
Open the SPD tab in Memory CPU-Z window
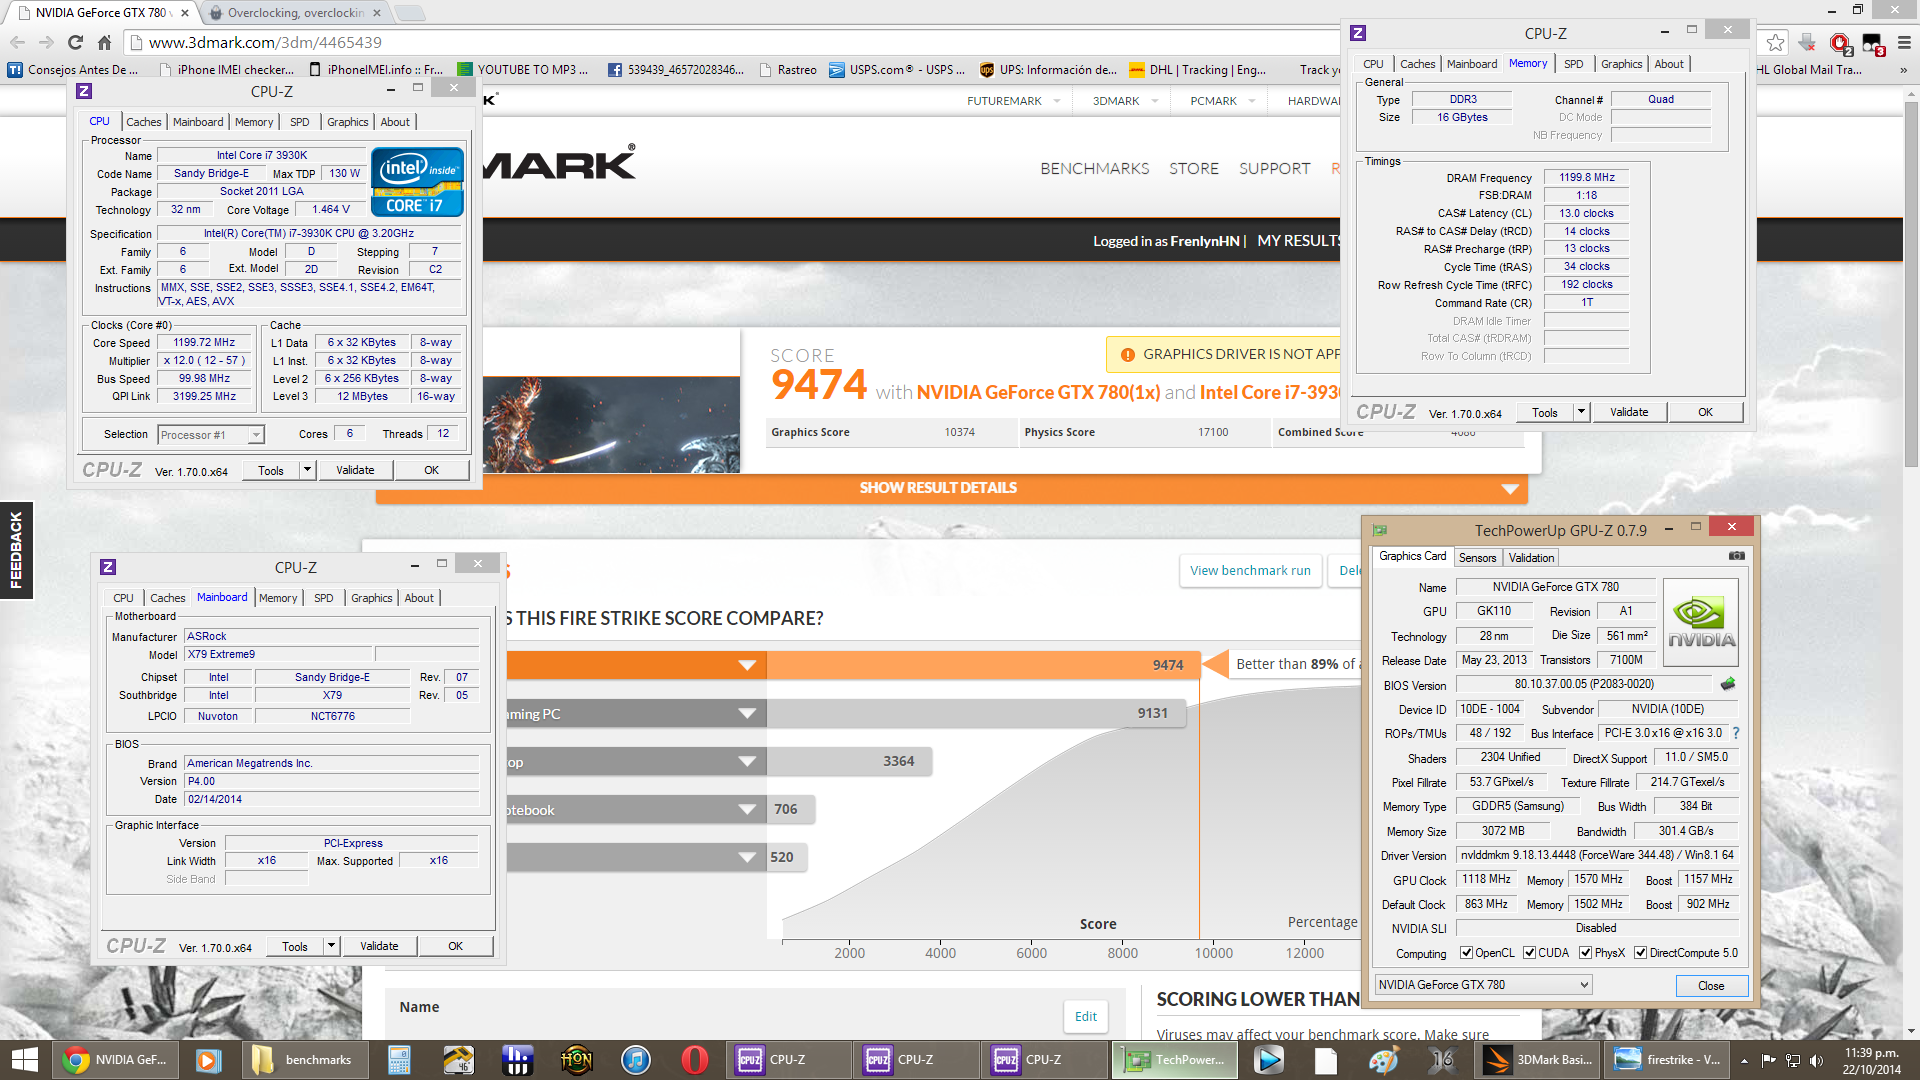point(1573,64)
